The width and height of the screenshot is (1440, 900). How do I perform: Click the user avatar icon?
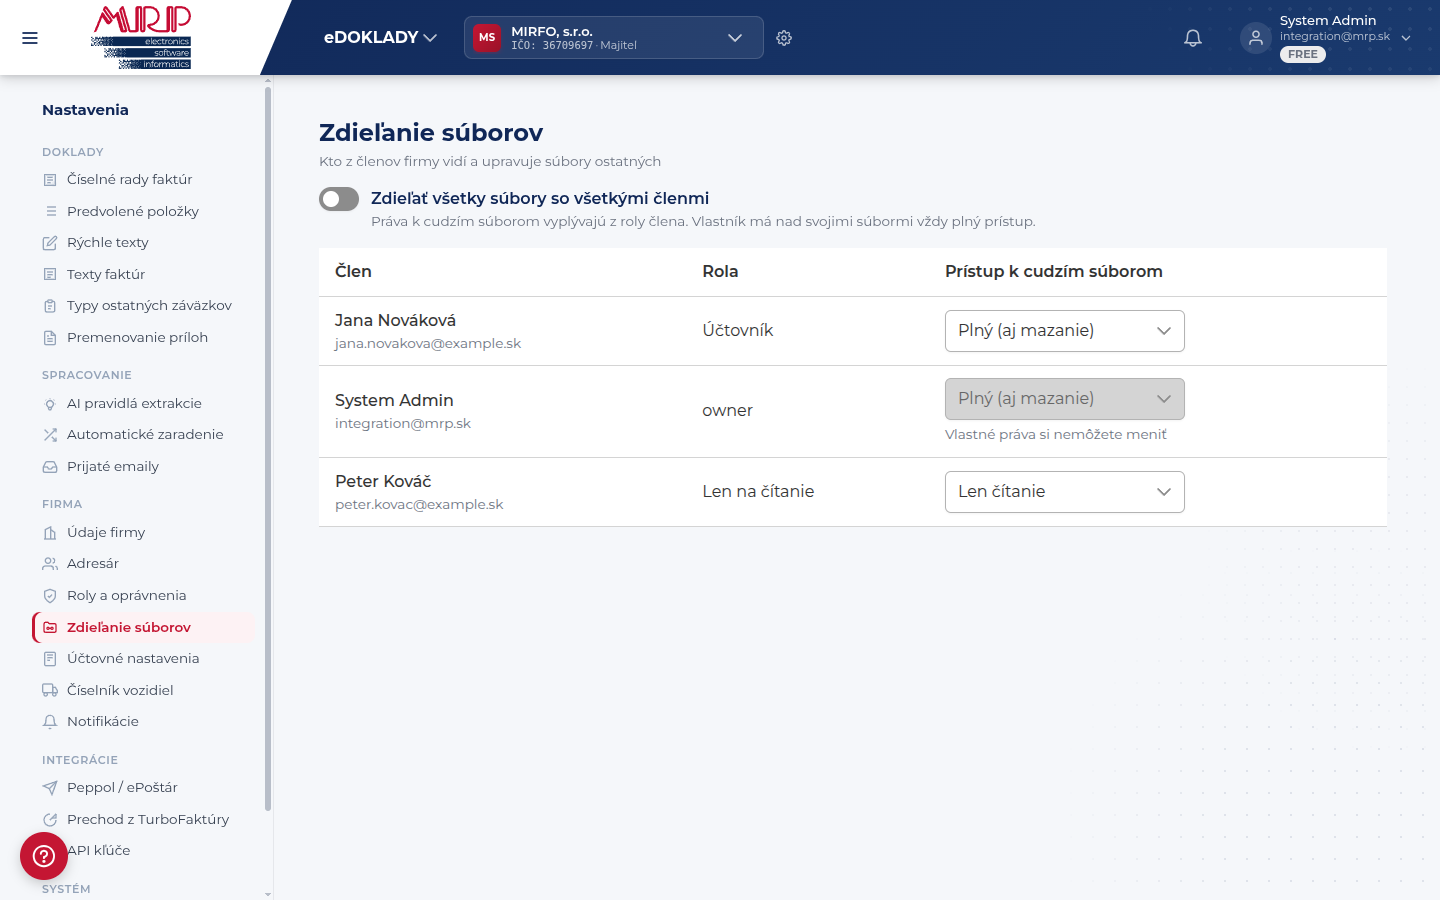point(1256,38)
